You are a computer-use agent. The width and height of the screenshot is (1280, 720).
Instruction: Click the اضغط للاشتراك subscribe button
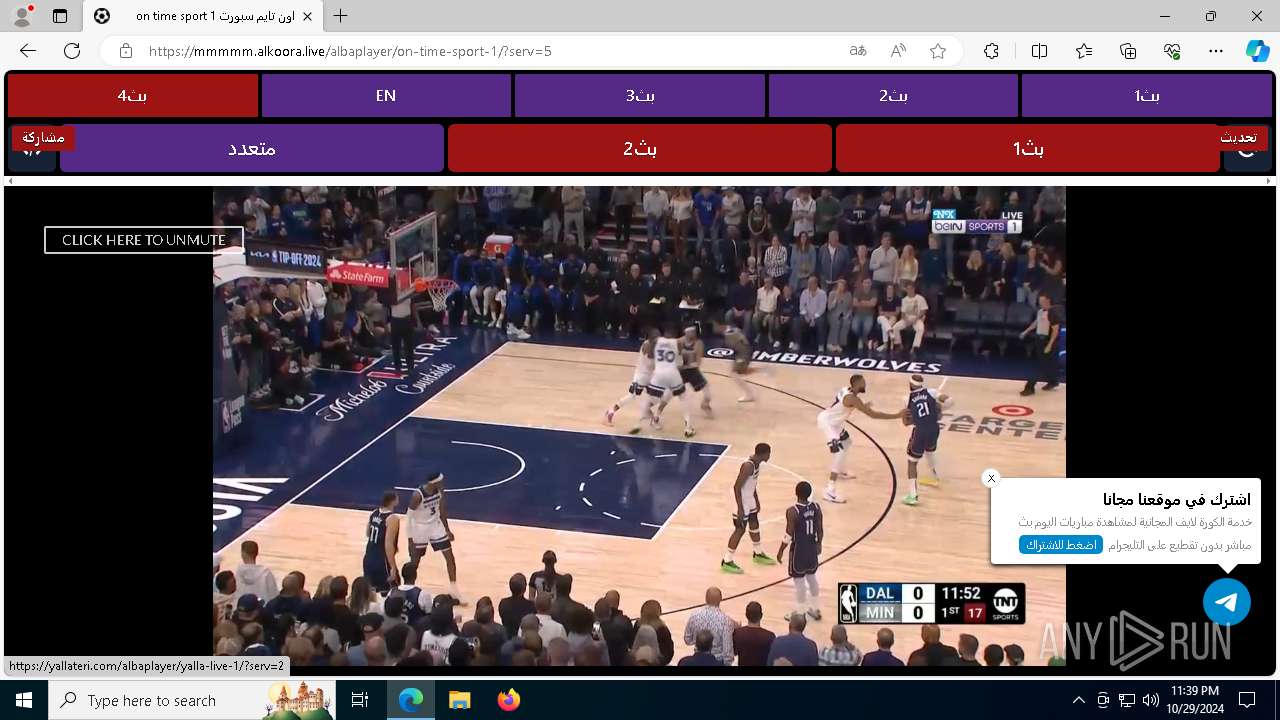[1061, 545]
